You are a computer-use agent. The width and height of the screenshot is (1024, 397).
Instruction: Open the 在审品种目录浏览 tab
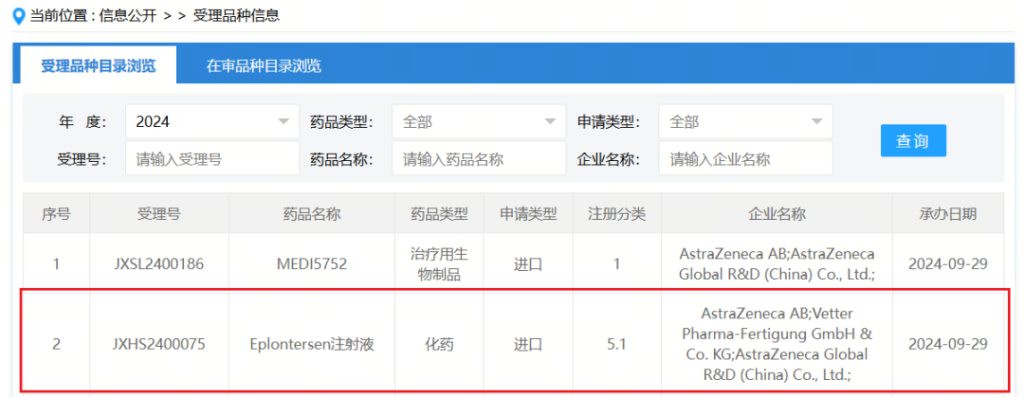click(x=264, y=65)
